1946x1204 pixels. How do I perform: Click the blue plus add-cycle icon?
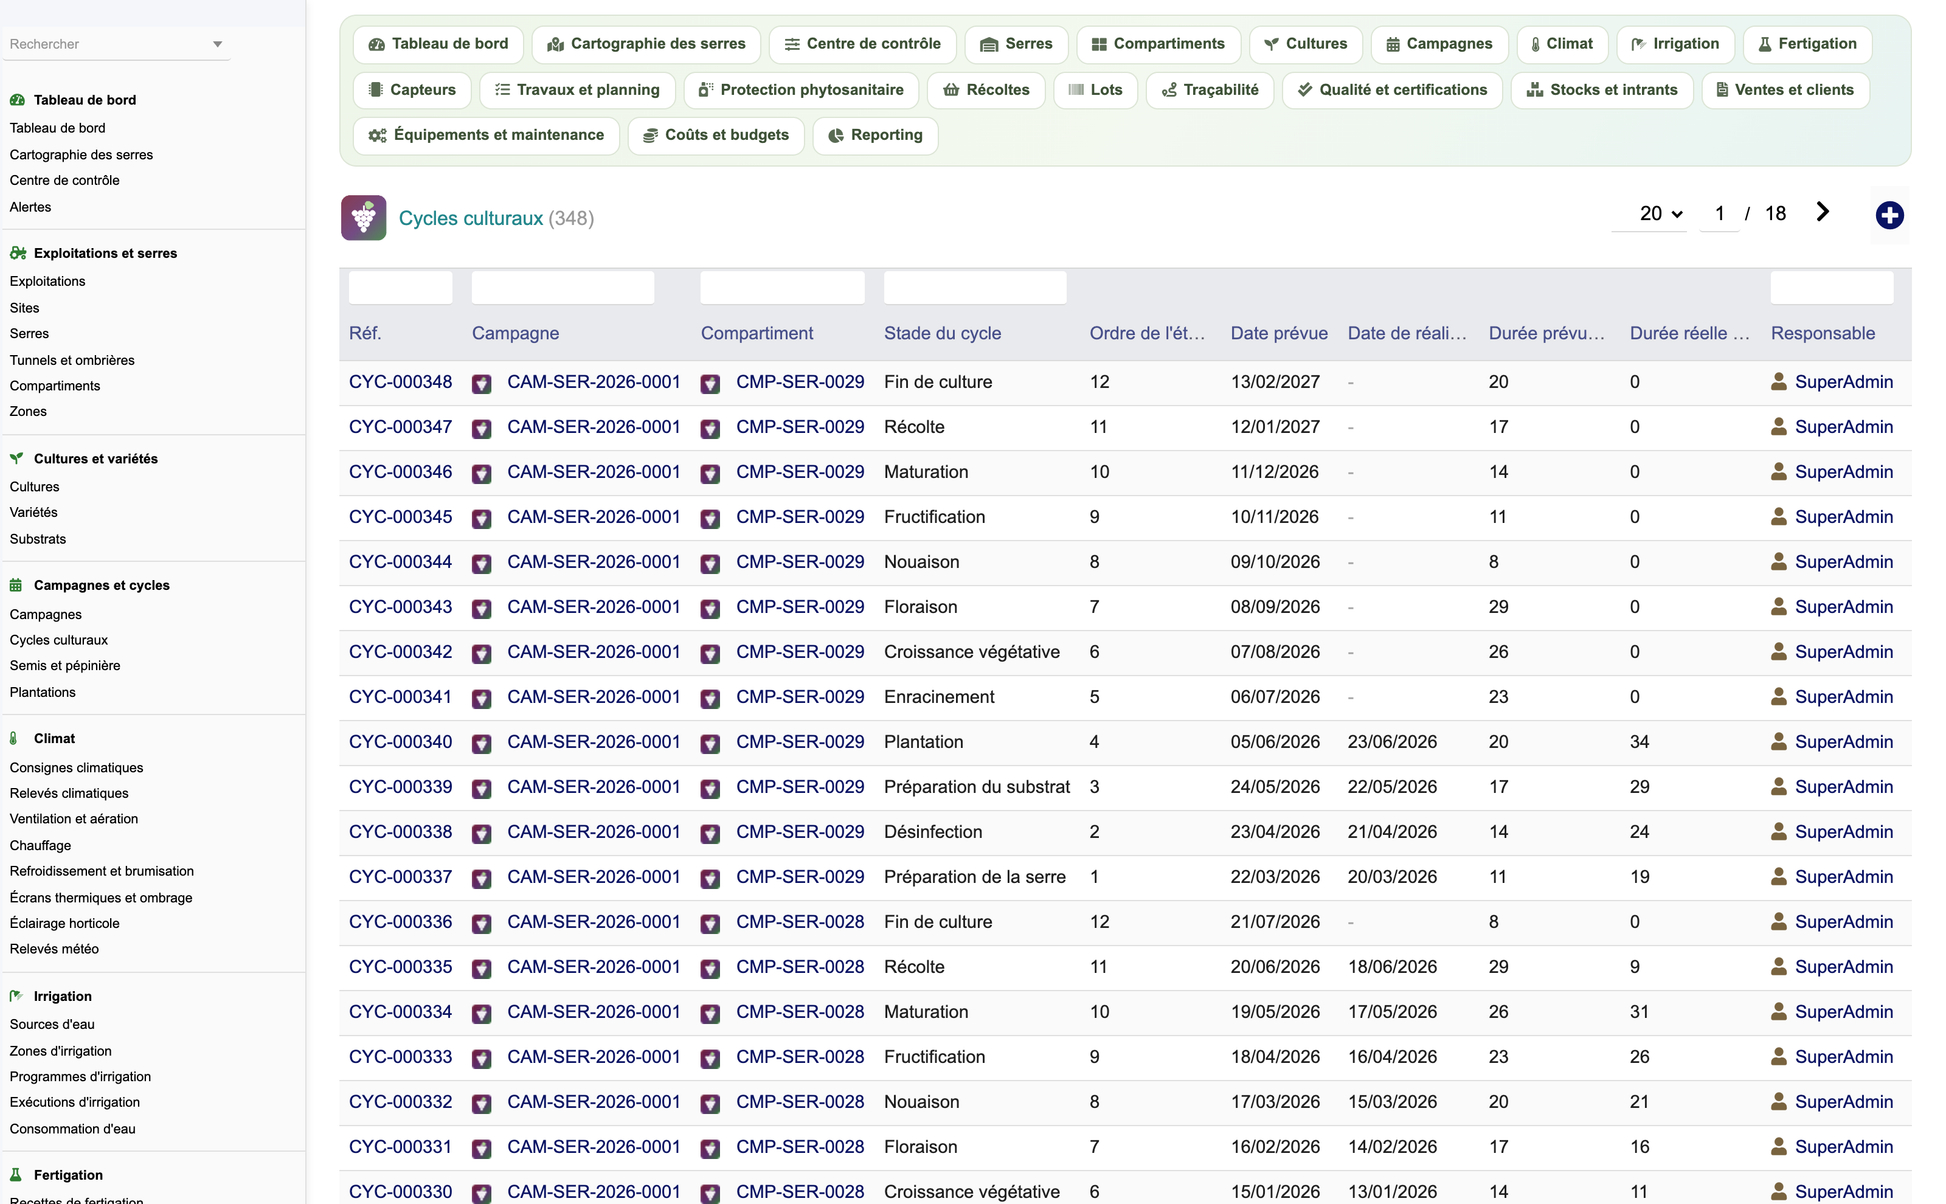pos(1889,215)
